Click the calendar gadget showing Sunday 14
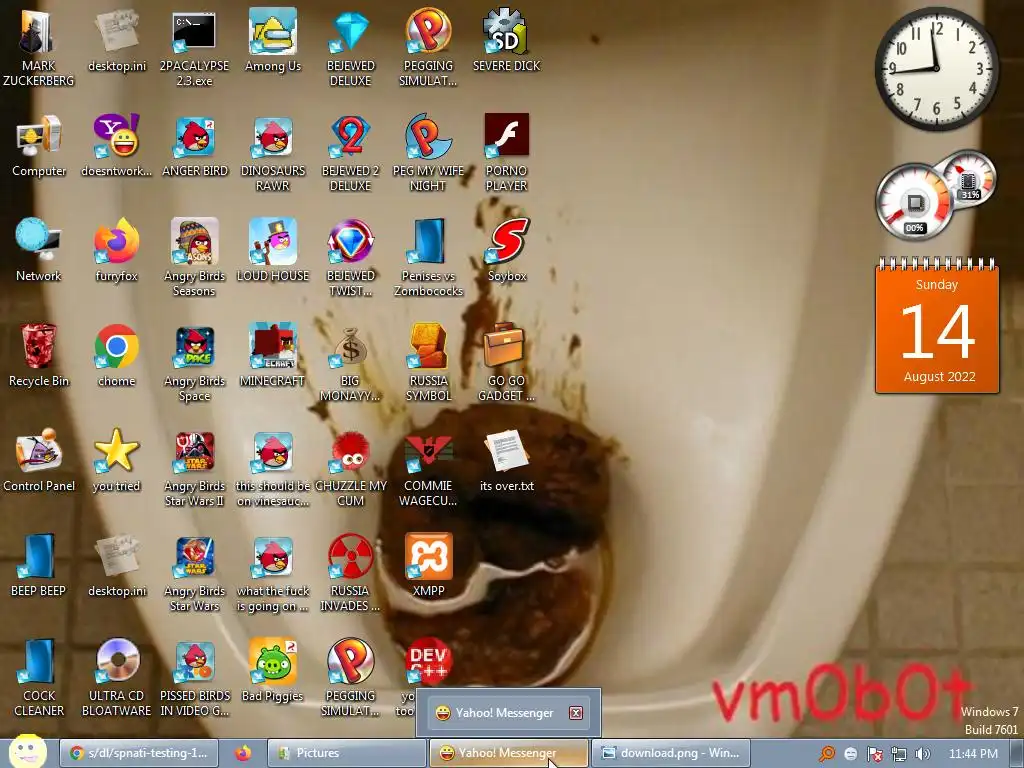Image resolution: width=1024 pixels, height=768 pixels. [936, 327]
